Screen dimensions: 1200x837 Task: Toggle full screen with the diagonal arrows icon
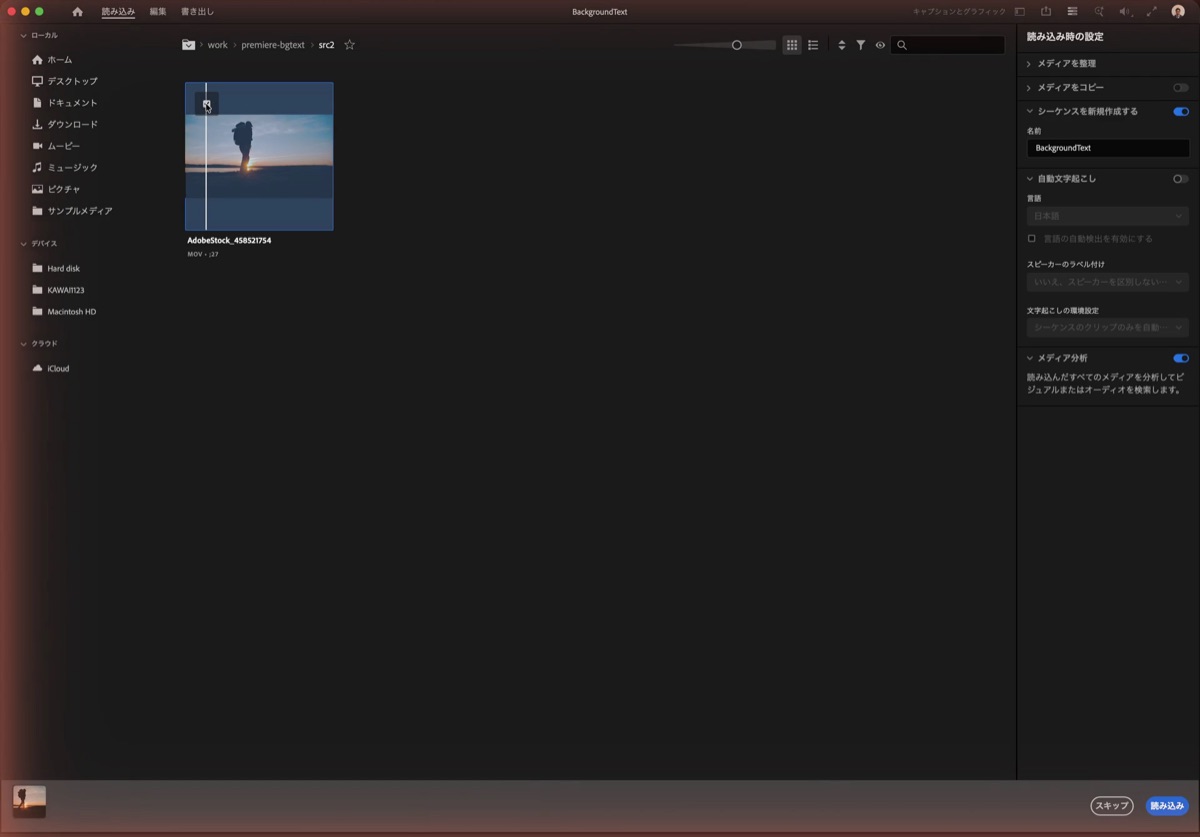point(1151,12)
